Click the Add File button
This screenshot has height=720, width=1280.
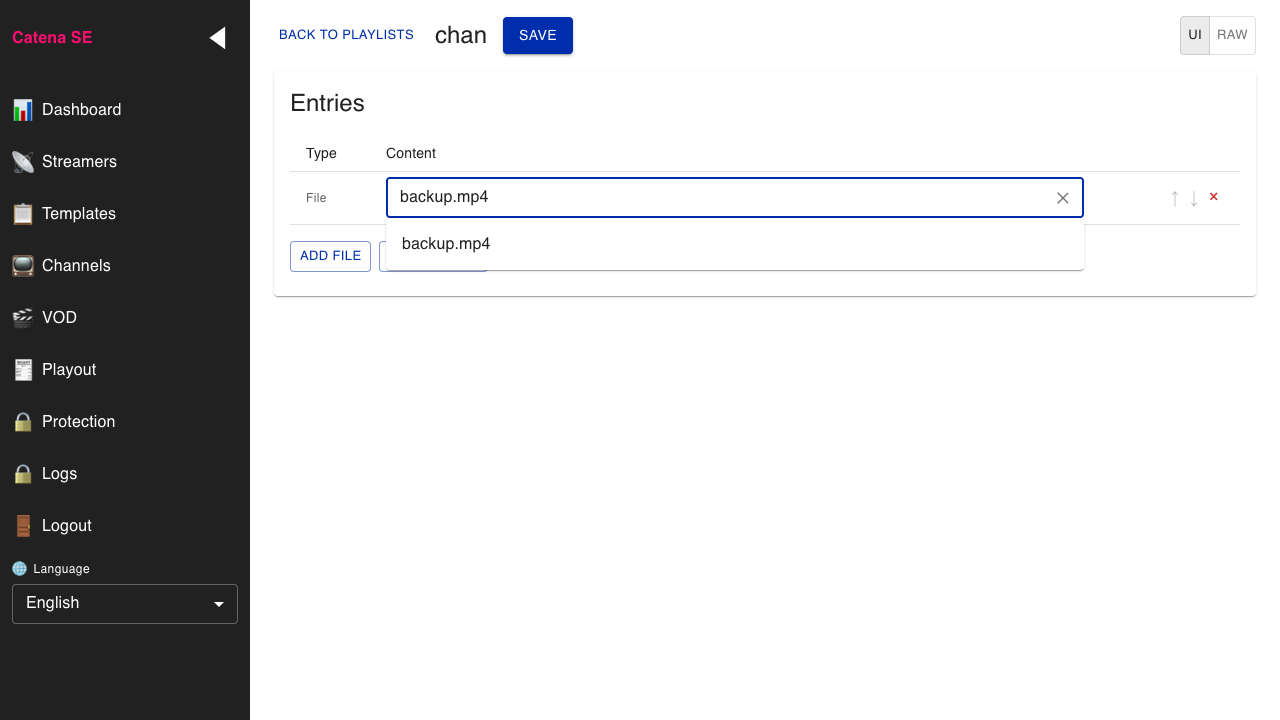pos(330,256)
